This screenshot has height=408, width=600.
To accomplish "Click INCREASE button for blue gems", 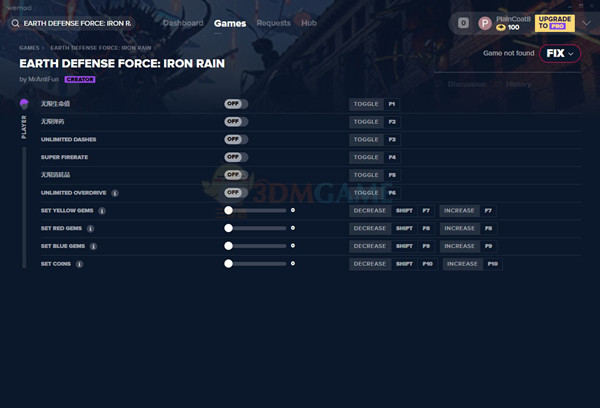I will tap(459, 246).
